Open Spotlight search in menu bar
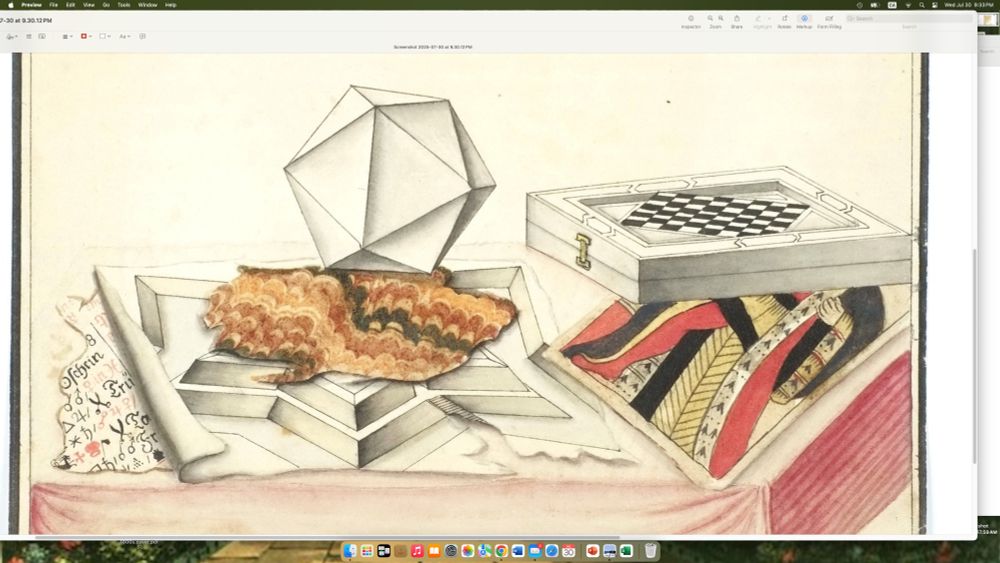1000x563 pixels. 922,4
